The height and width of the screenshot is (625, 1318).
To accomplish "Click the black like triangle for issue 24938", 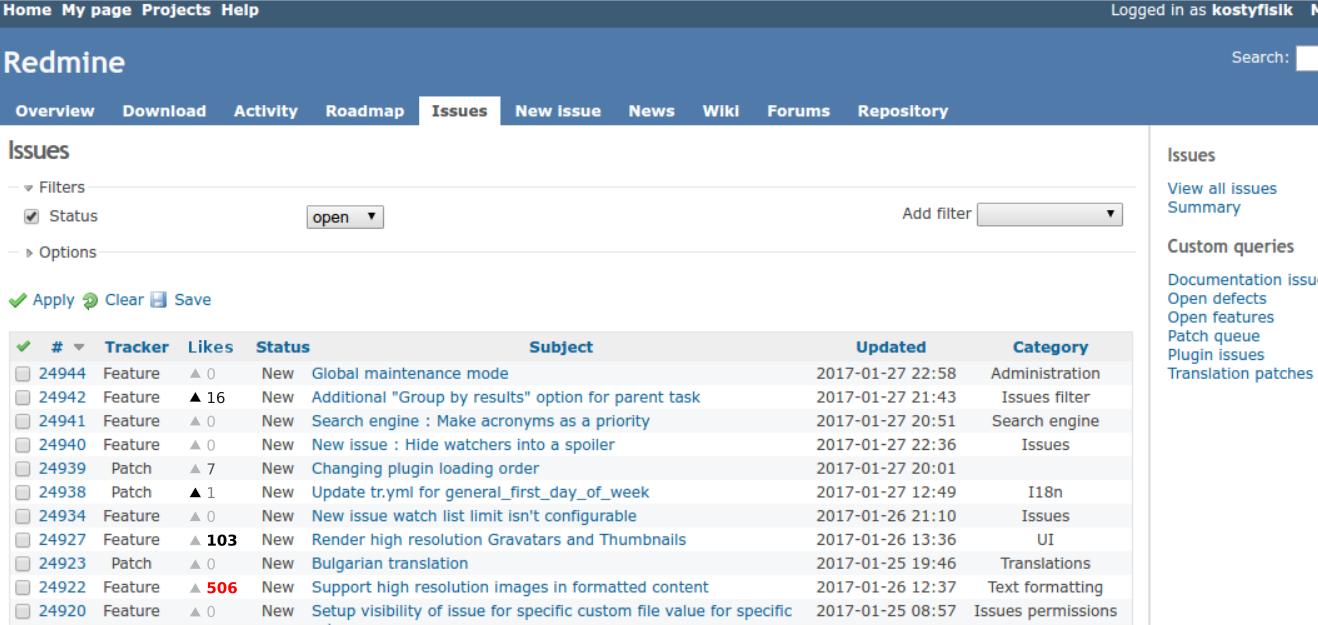I will [195, 493].
